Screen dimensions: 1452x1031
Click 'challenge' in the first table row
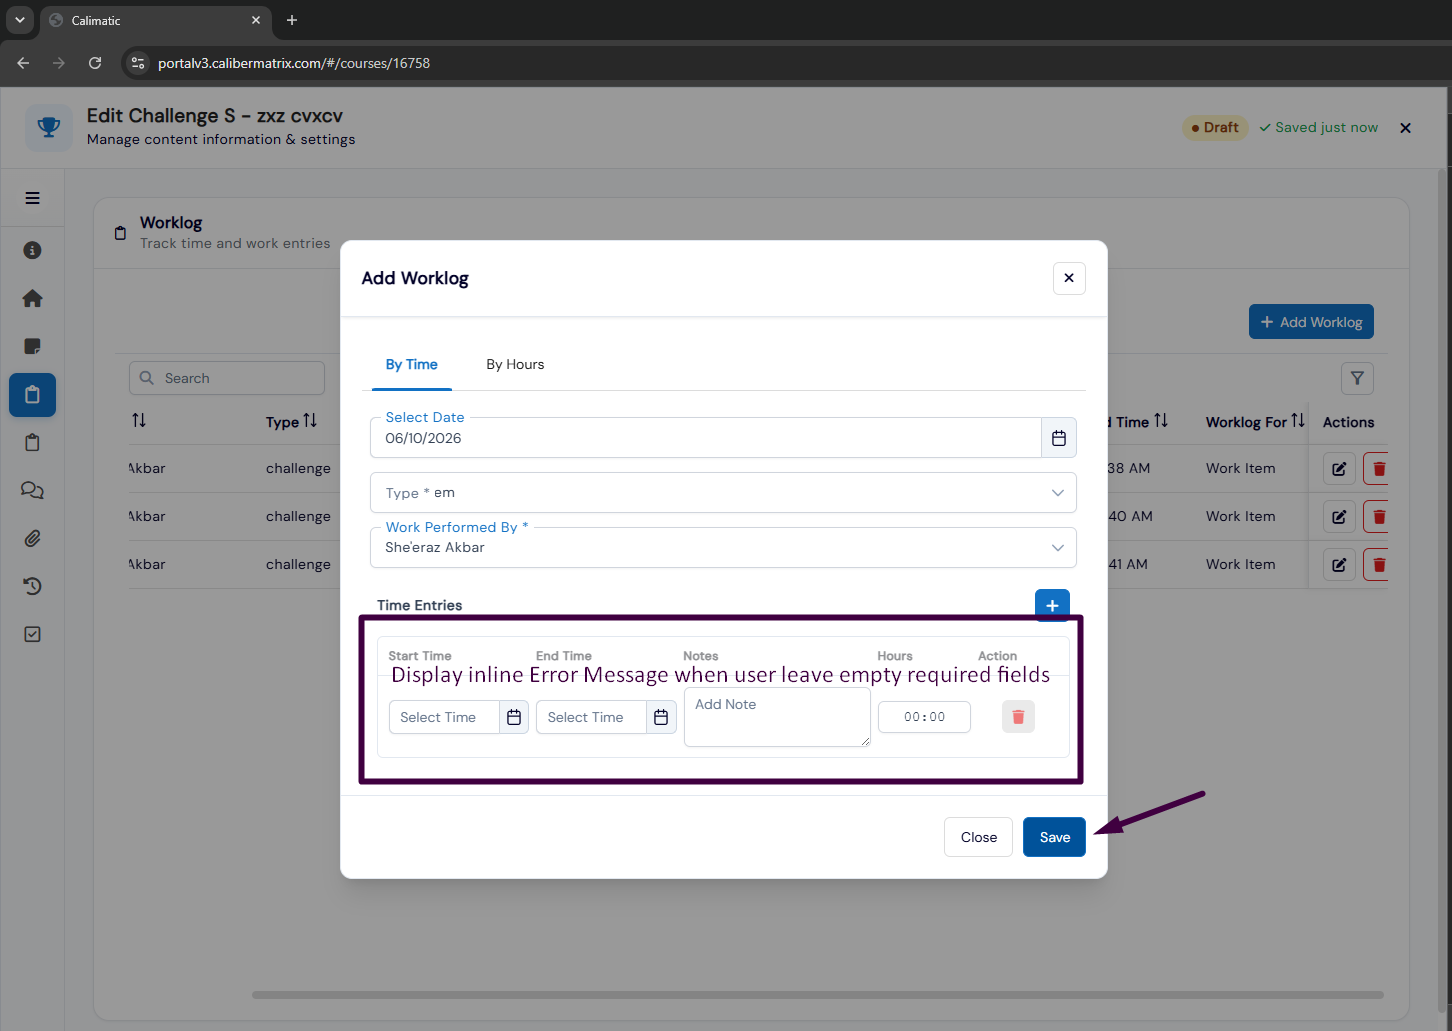[x=298, y=468]
